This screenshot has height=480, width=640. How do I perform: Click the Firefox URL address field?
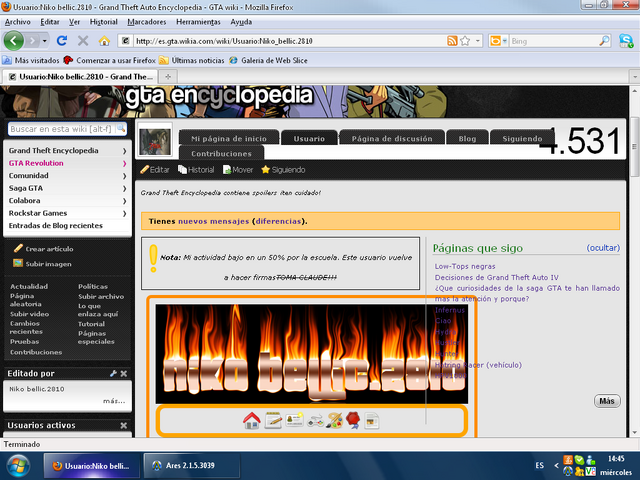click(290, 41)
